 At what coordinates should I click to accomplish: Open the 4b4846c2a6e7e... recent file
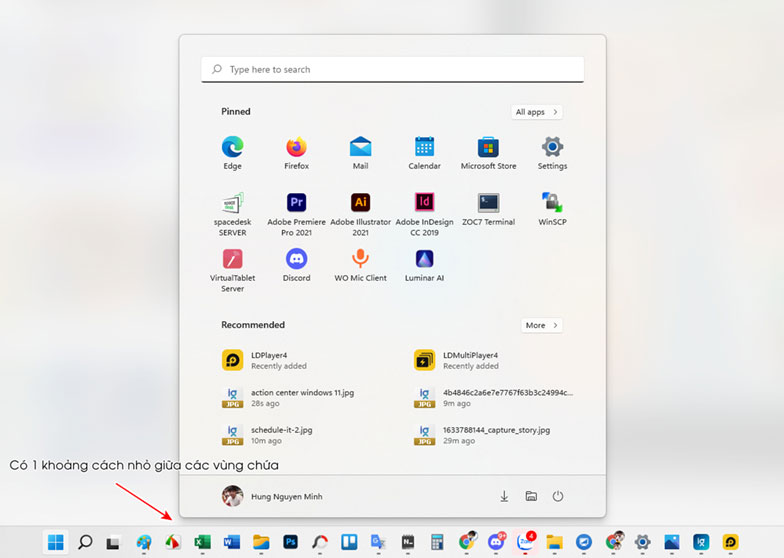click(x=494, y=398)
